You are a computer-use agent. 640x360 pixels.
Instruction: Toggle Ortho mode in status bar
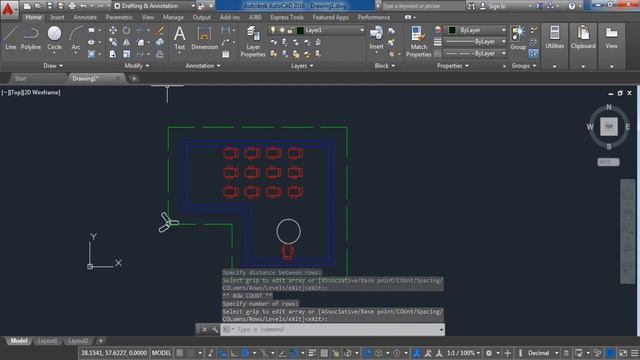[234, 353]
